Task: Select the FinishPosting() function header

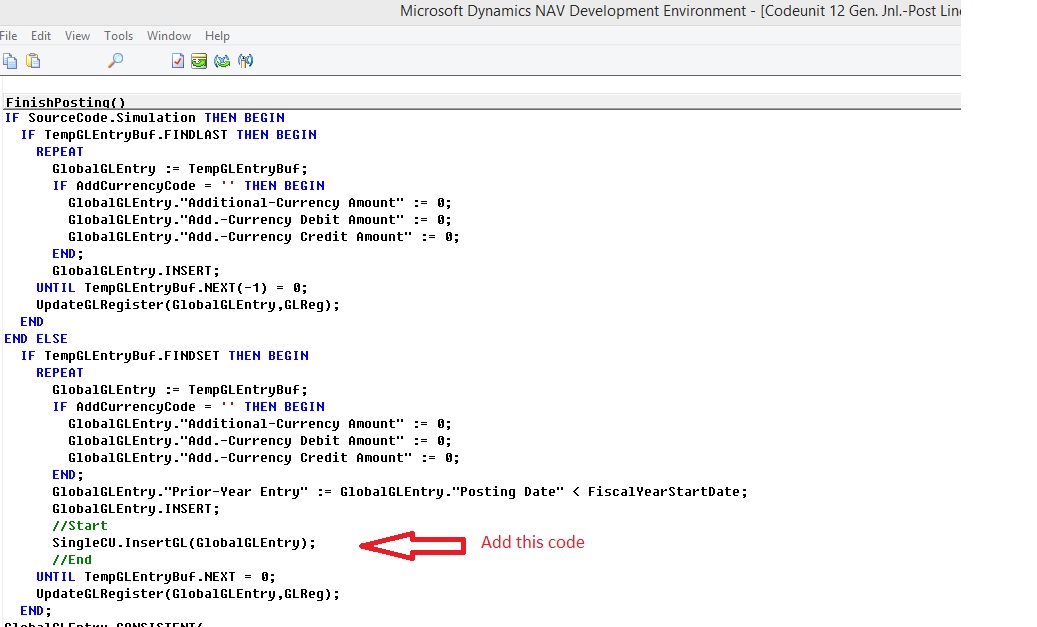Action: pos(63,102)
